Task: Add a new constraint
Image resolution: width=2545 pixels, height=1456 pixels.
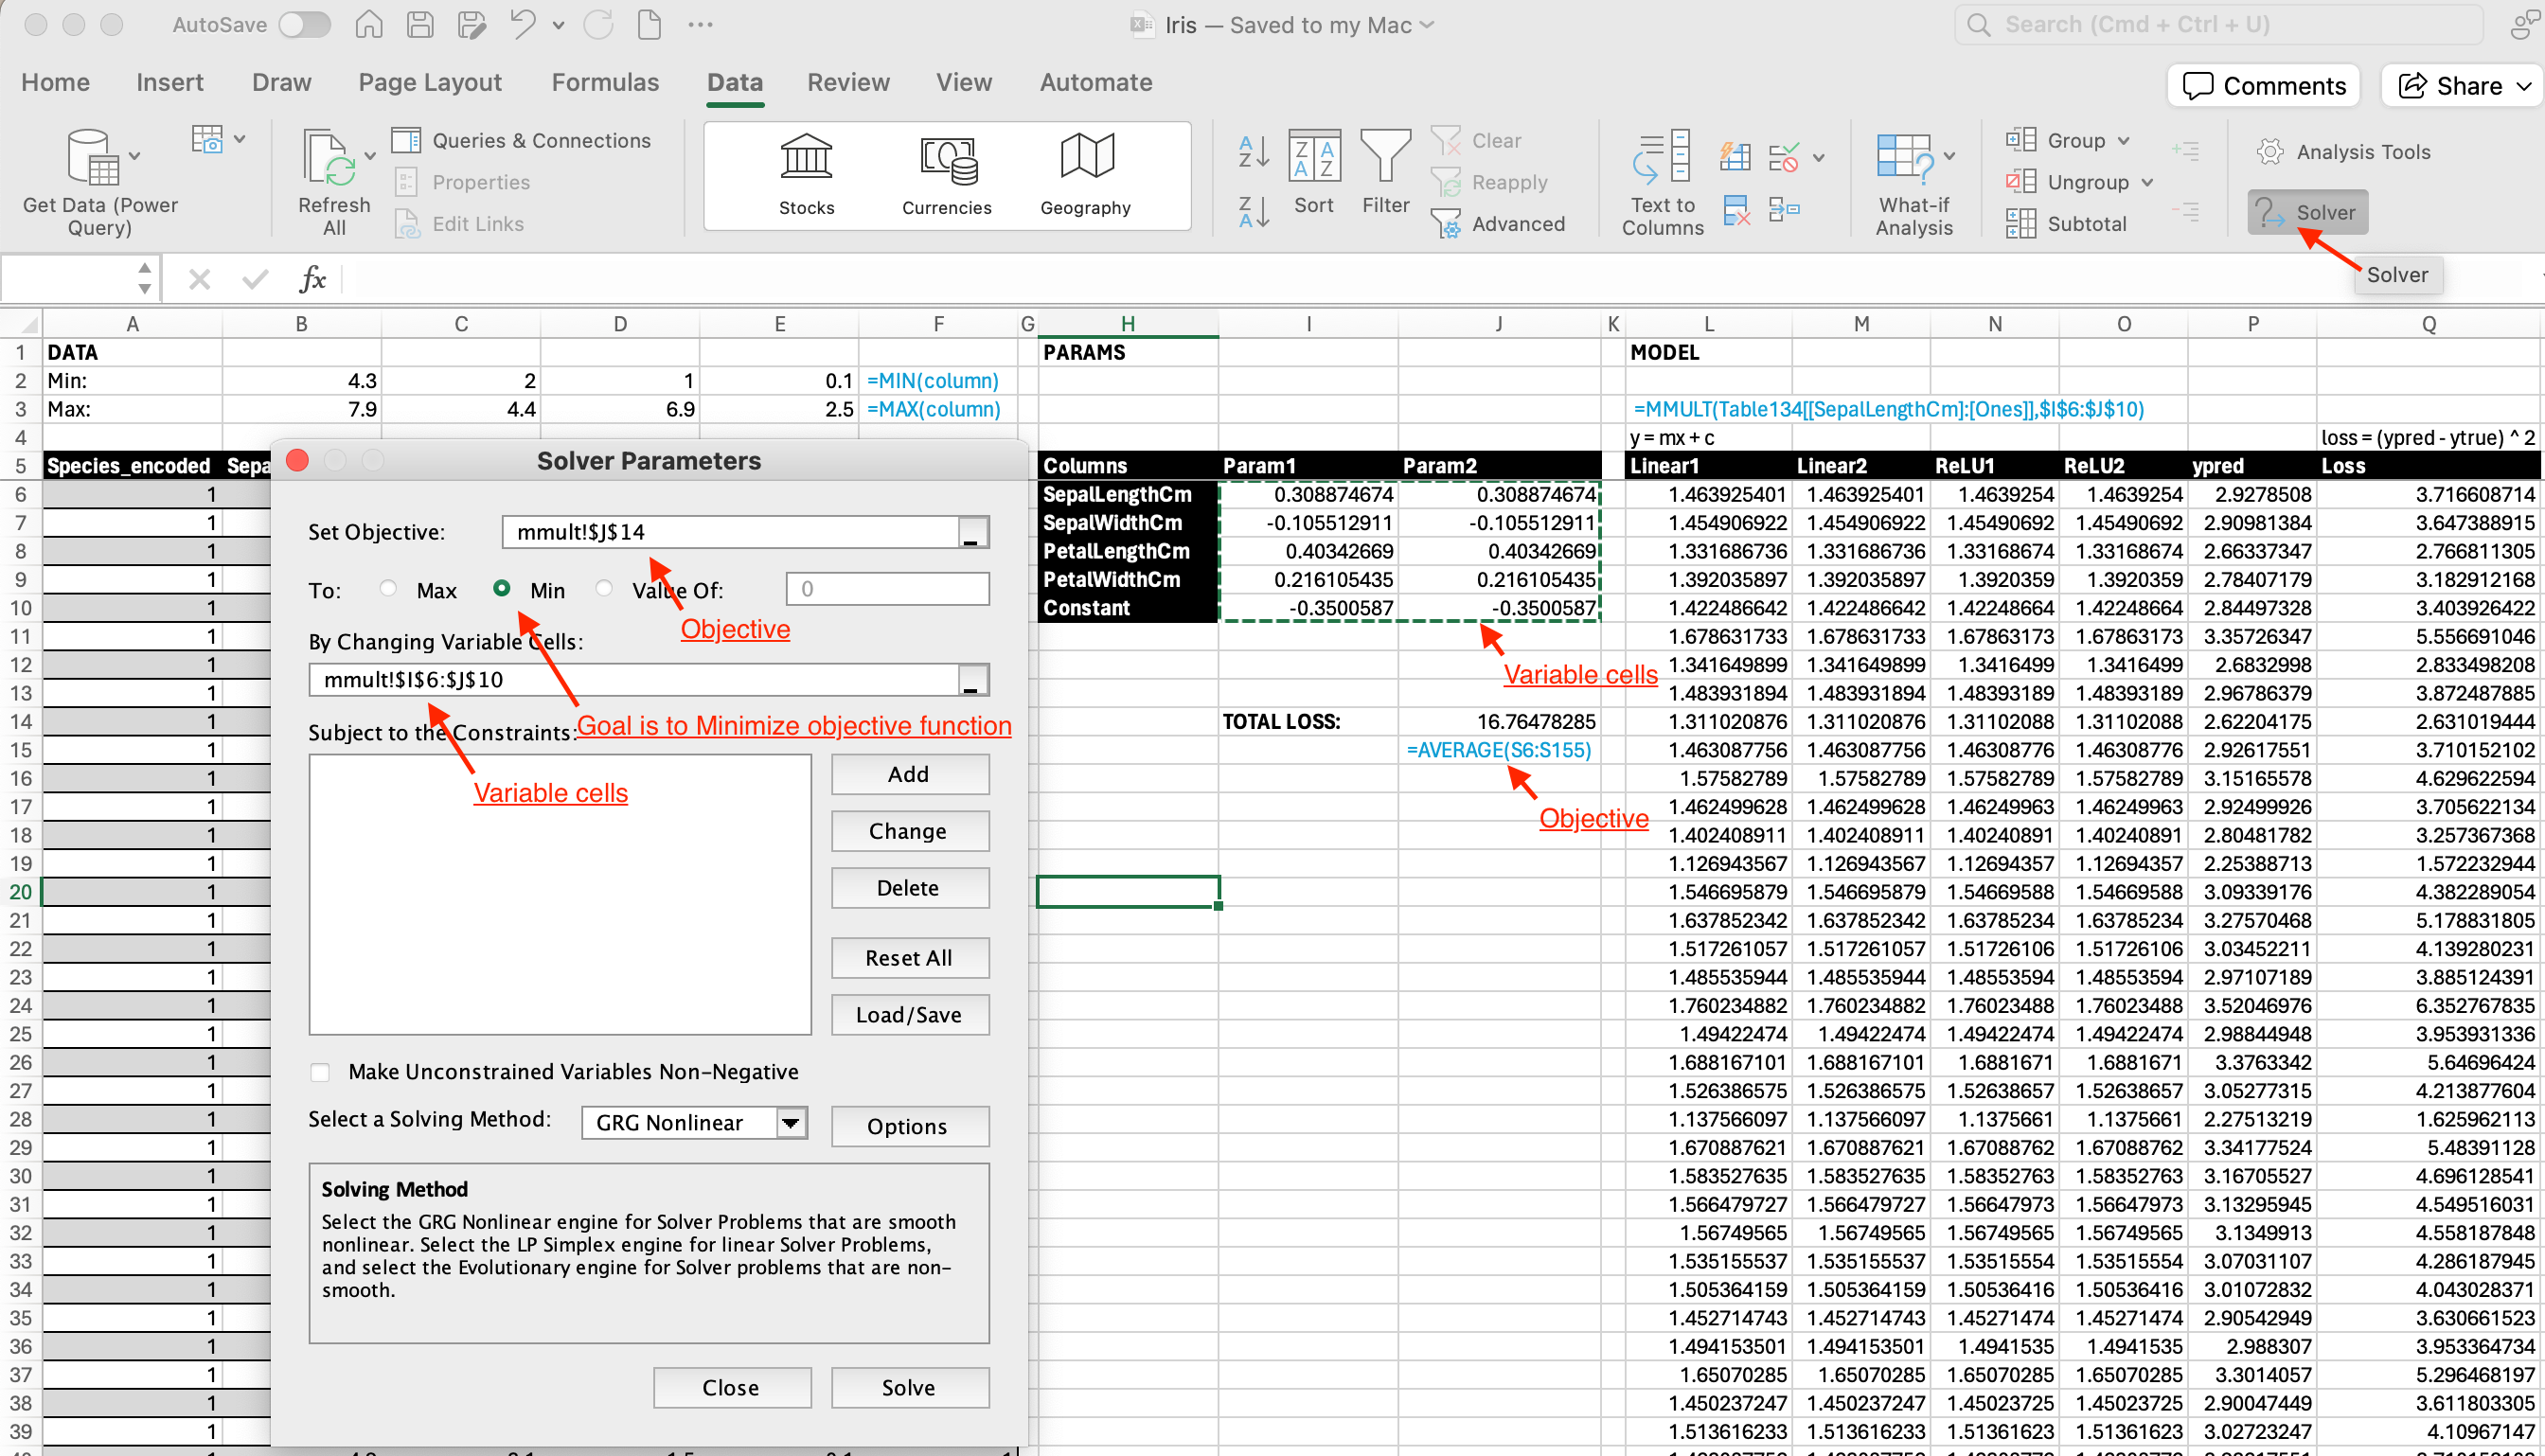Action: tap(909, 774)
